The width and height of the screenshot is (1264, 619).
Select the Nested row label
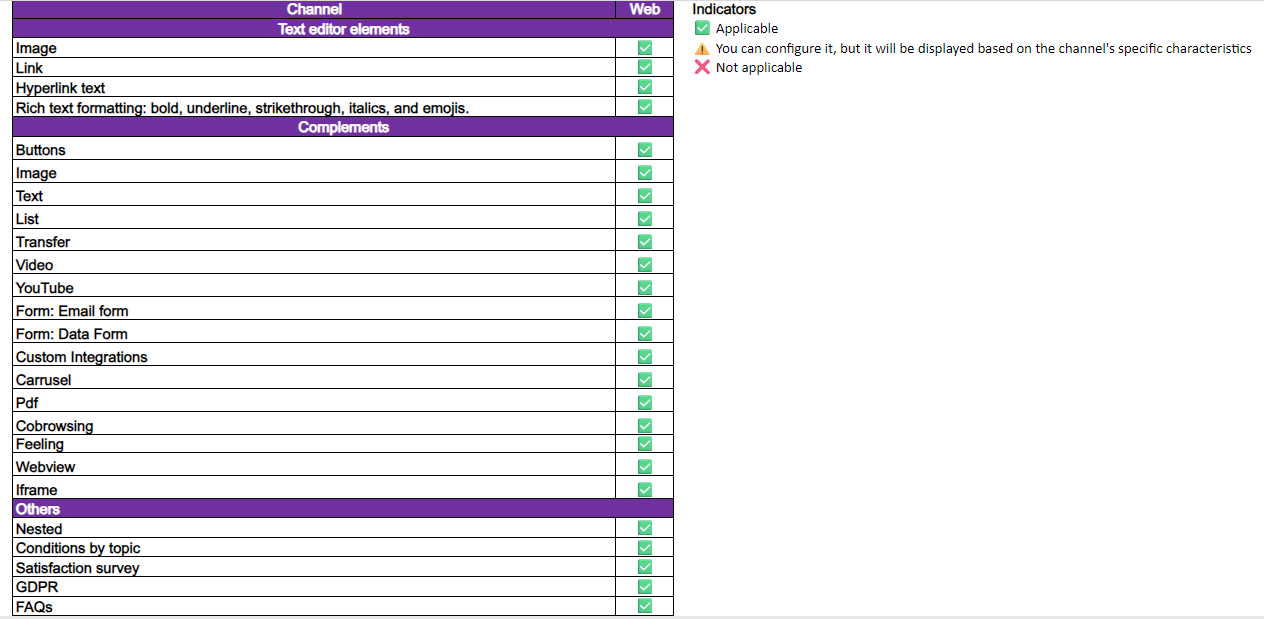click(39, 529)
